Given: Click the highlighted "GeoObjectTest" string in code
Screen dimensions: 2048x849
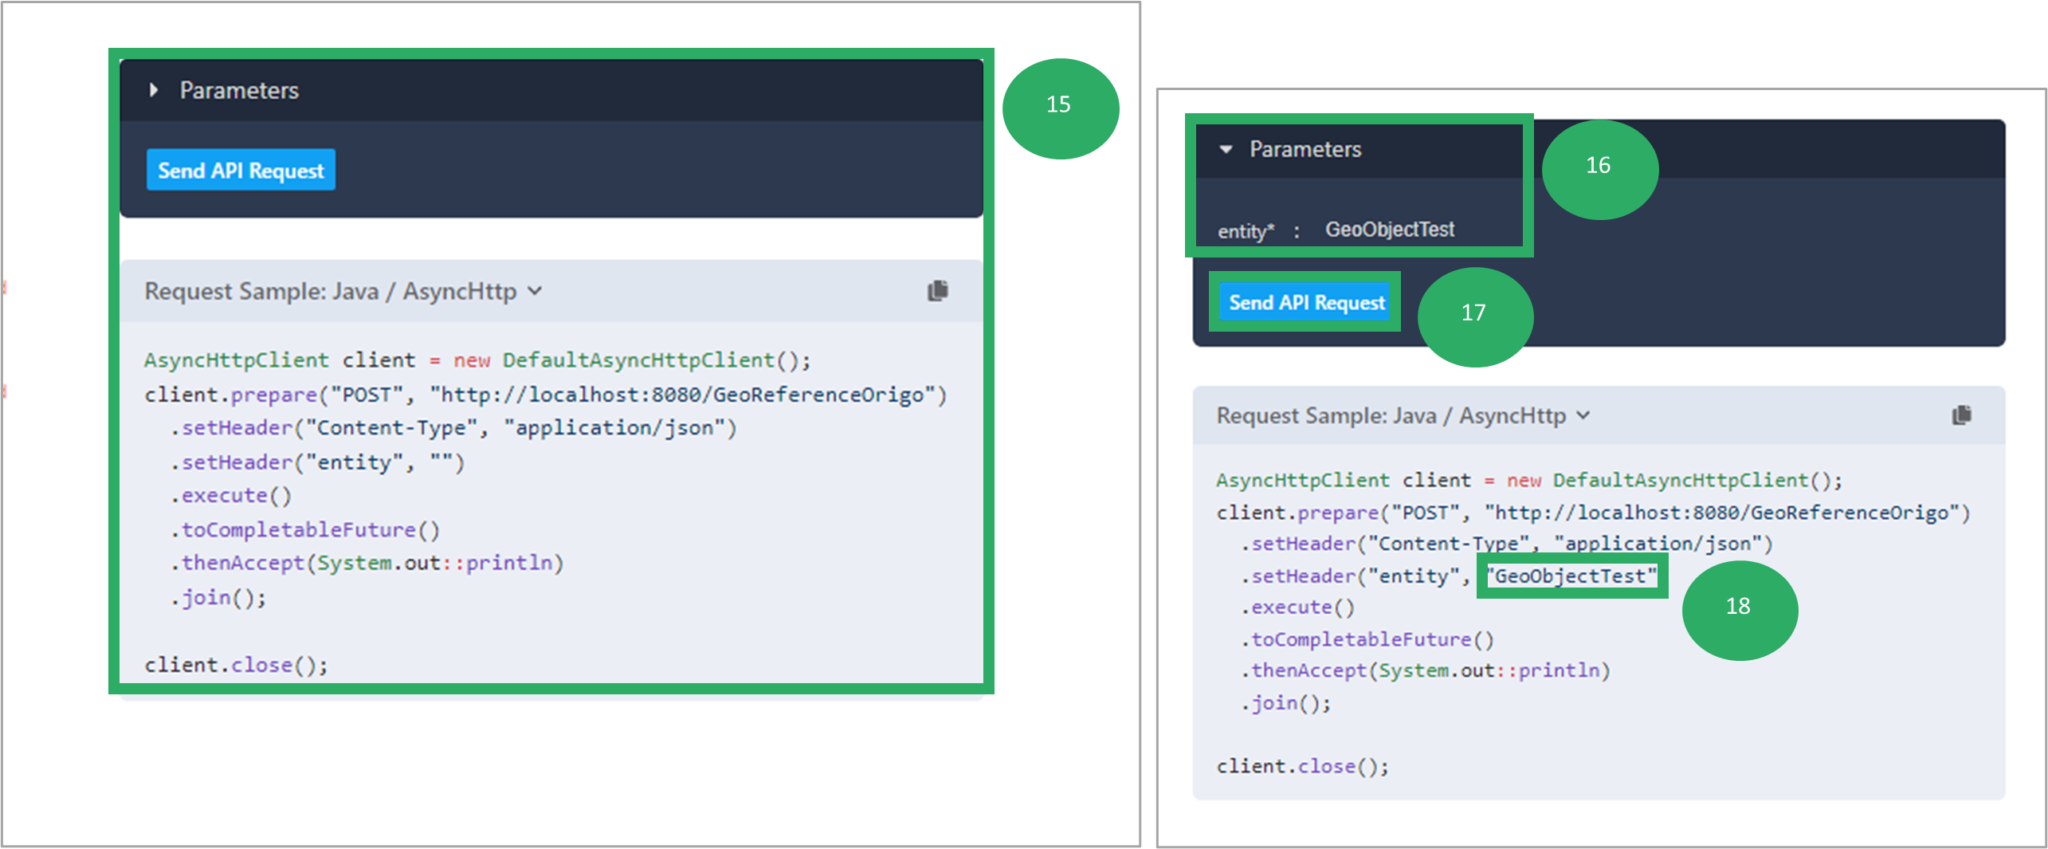Looking at the screenshot, I should tap(1571, 577).
